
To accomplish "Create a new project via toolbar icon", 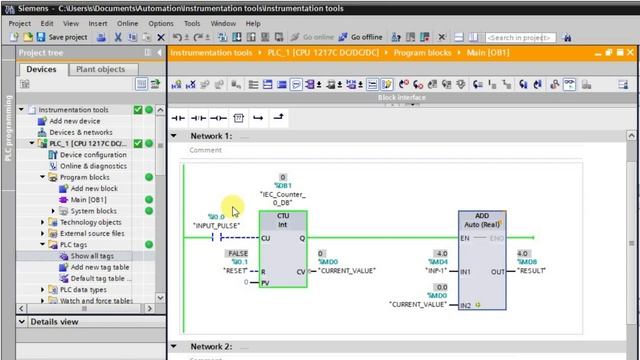I will click(14, 37).
